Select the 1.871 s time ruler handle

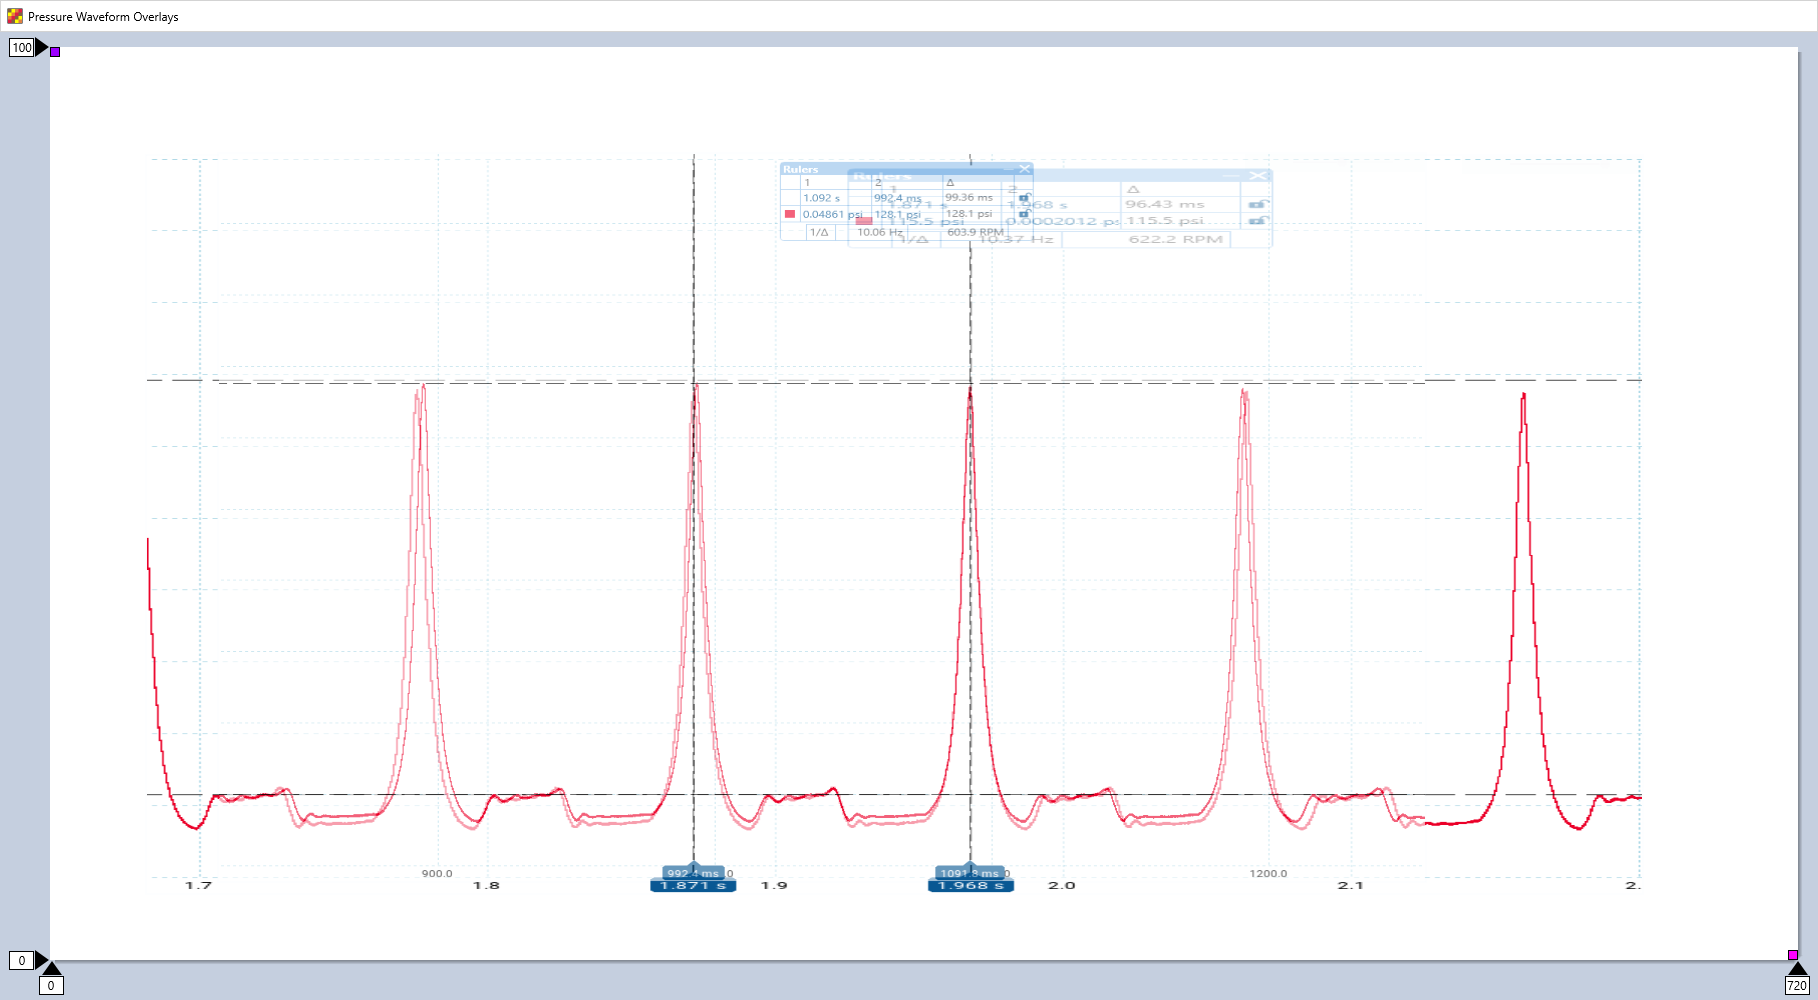pos(693,886)
